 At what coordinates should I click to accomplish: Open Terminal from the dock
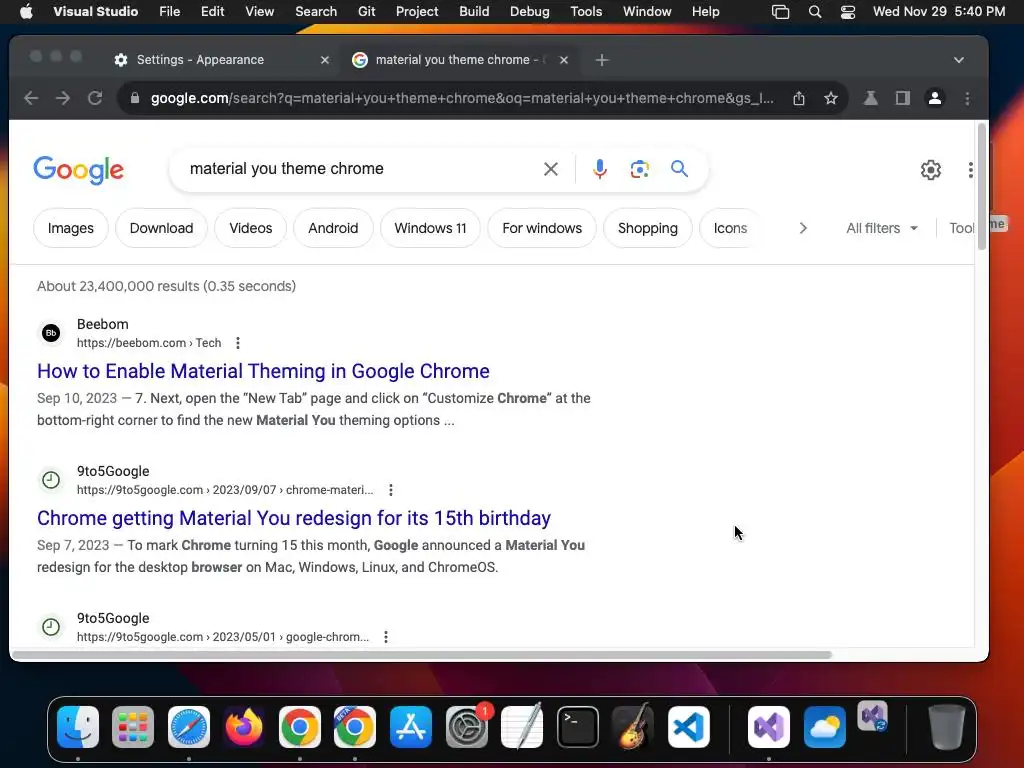tap(577, 727)
